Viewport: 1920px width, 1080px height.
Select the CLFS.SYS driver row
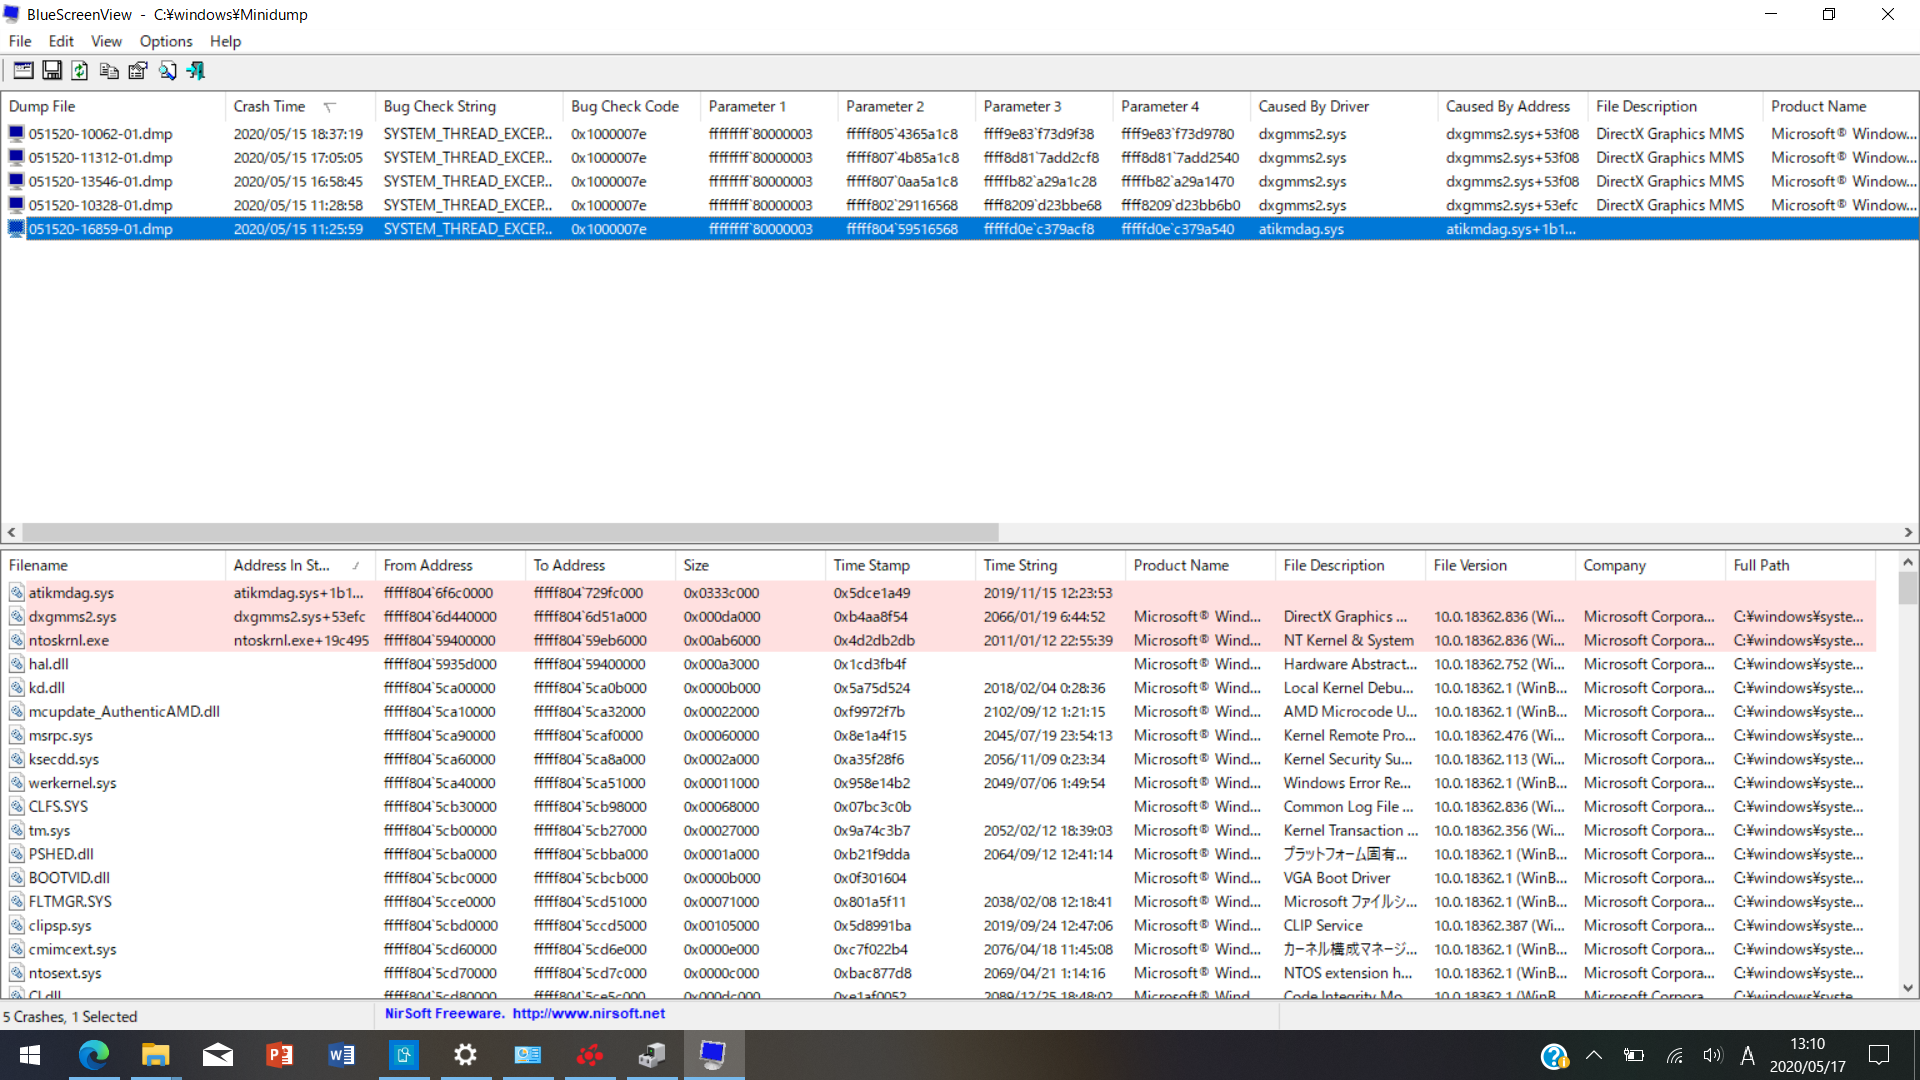coord(938,807)
